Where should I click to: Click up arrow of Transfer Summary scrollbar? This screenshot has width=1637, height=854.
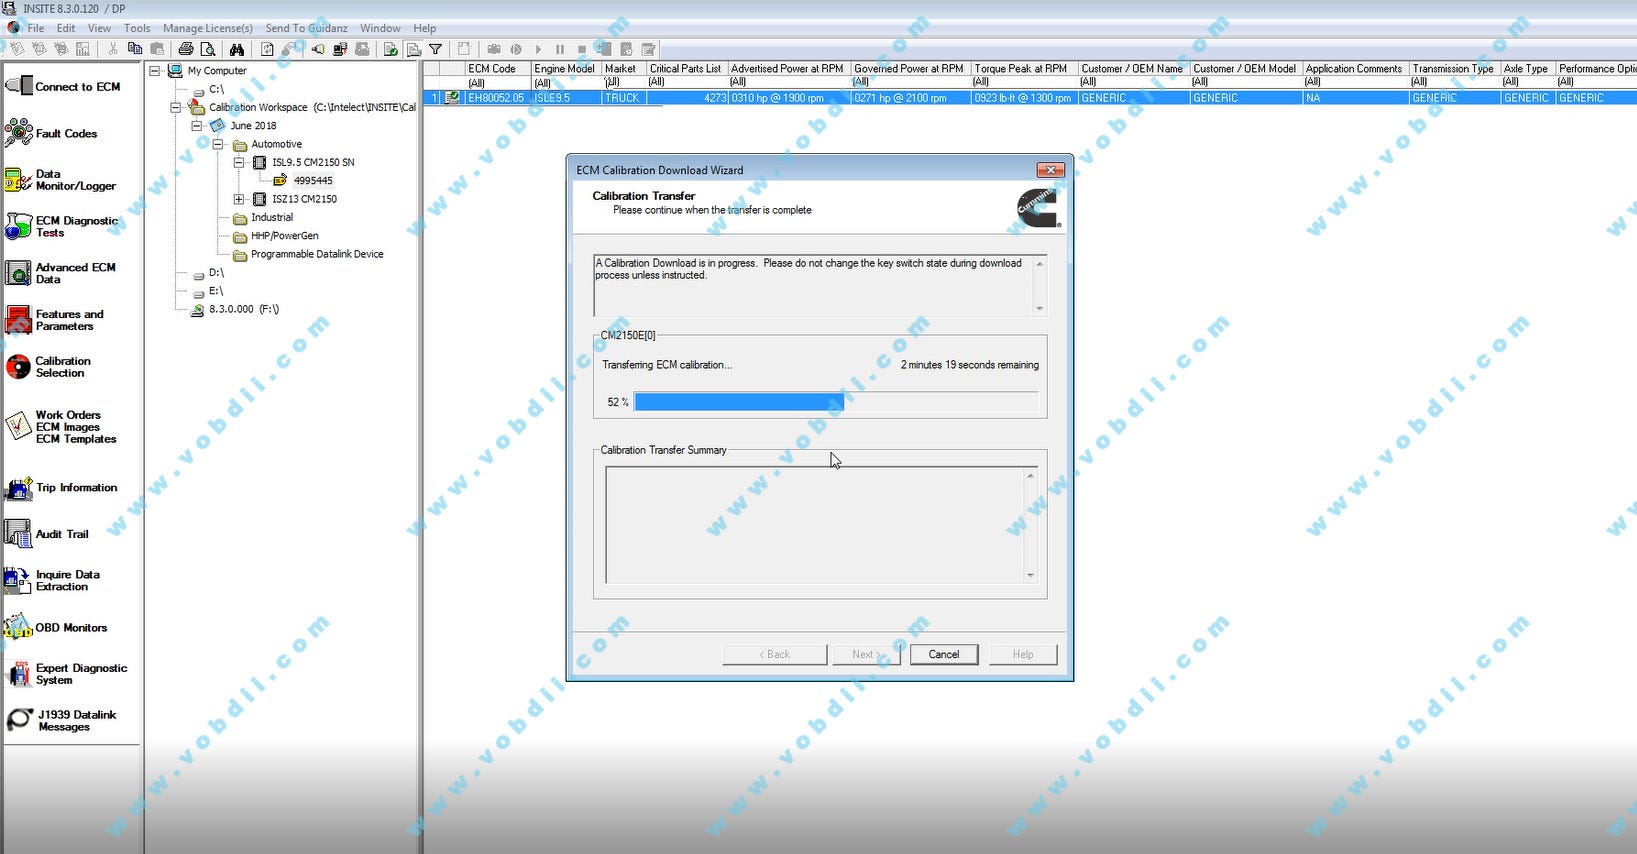tap(1030, 475)
